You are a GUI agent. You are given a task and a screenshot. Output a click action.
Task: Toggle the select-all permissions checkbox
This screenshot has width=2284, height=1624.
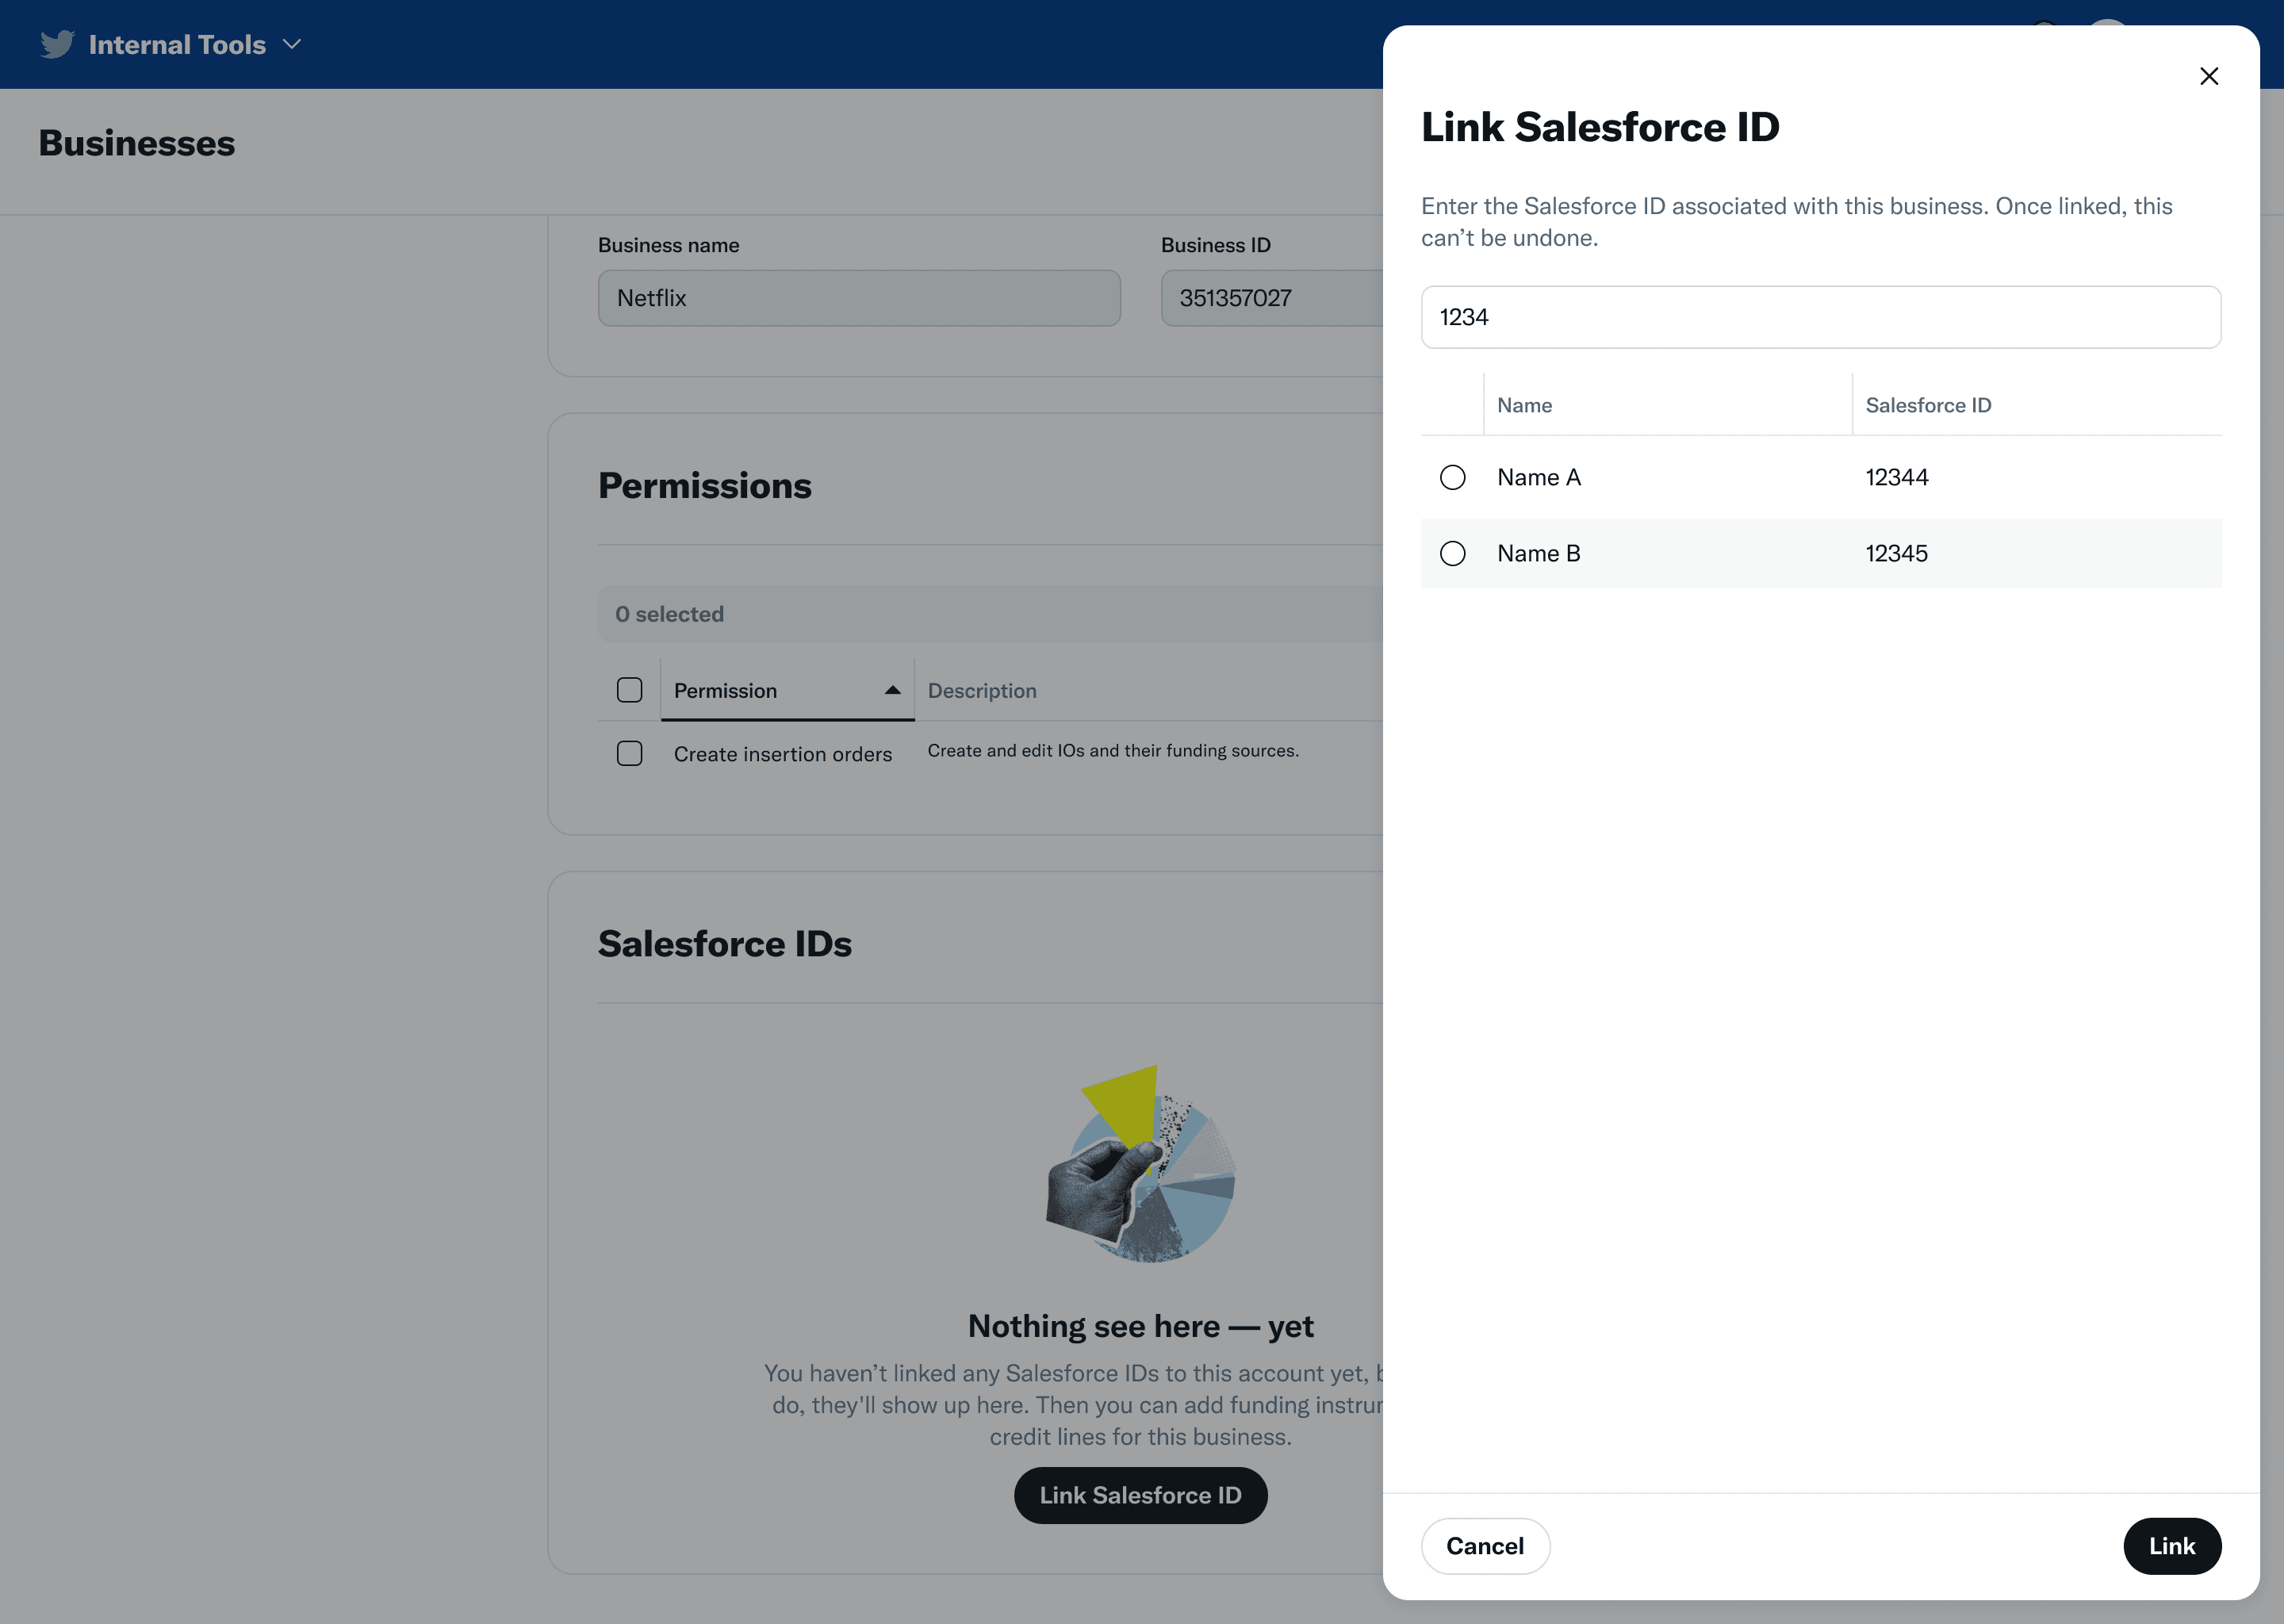pos(630,690)
